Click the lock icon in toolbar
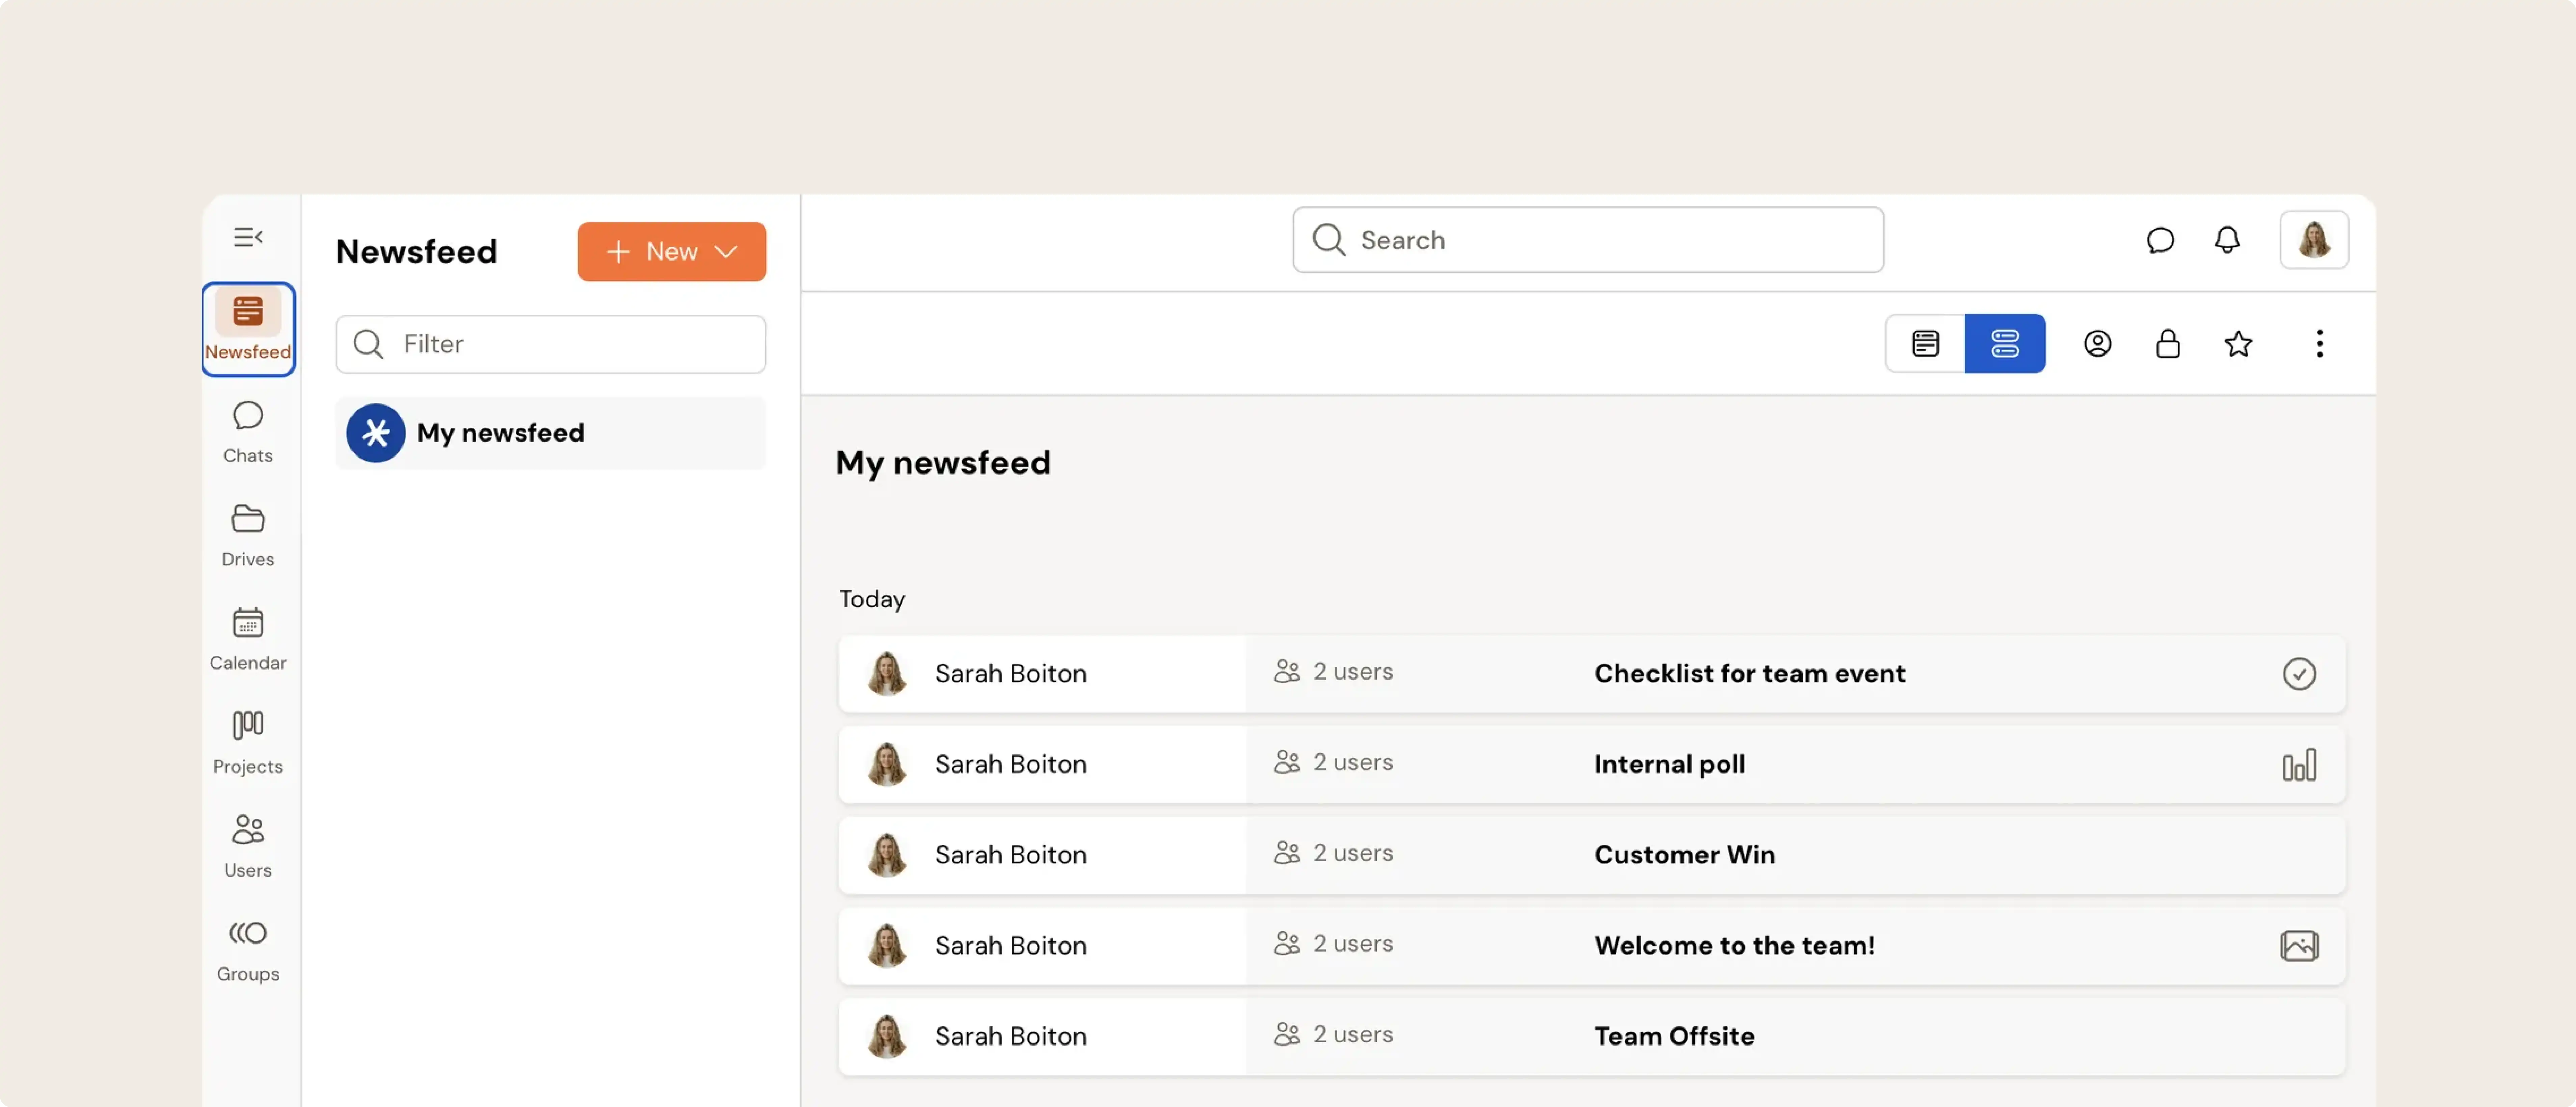The height and width of the screenshot is (1107, 2576). (2168, 344)
